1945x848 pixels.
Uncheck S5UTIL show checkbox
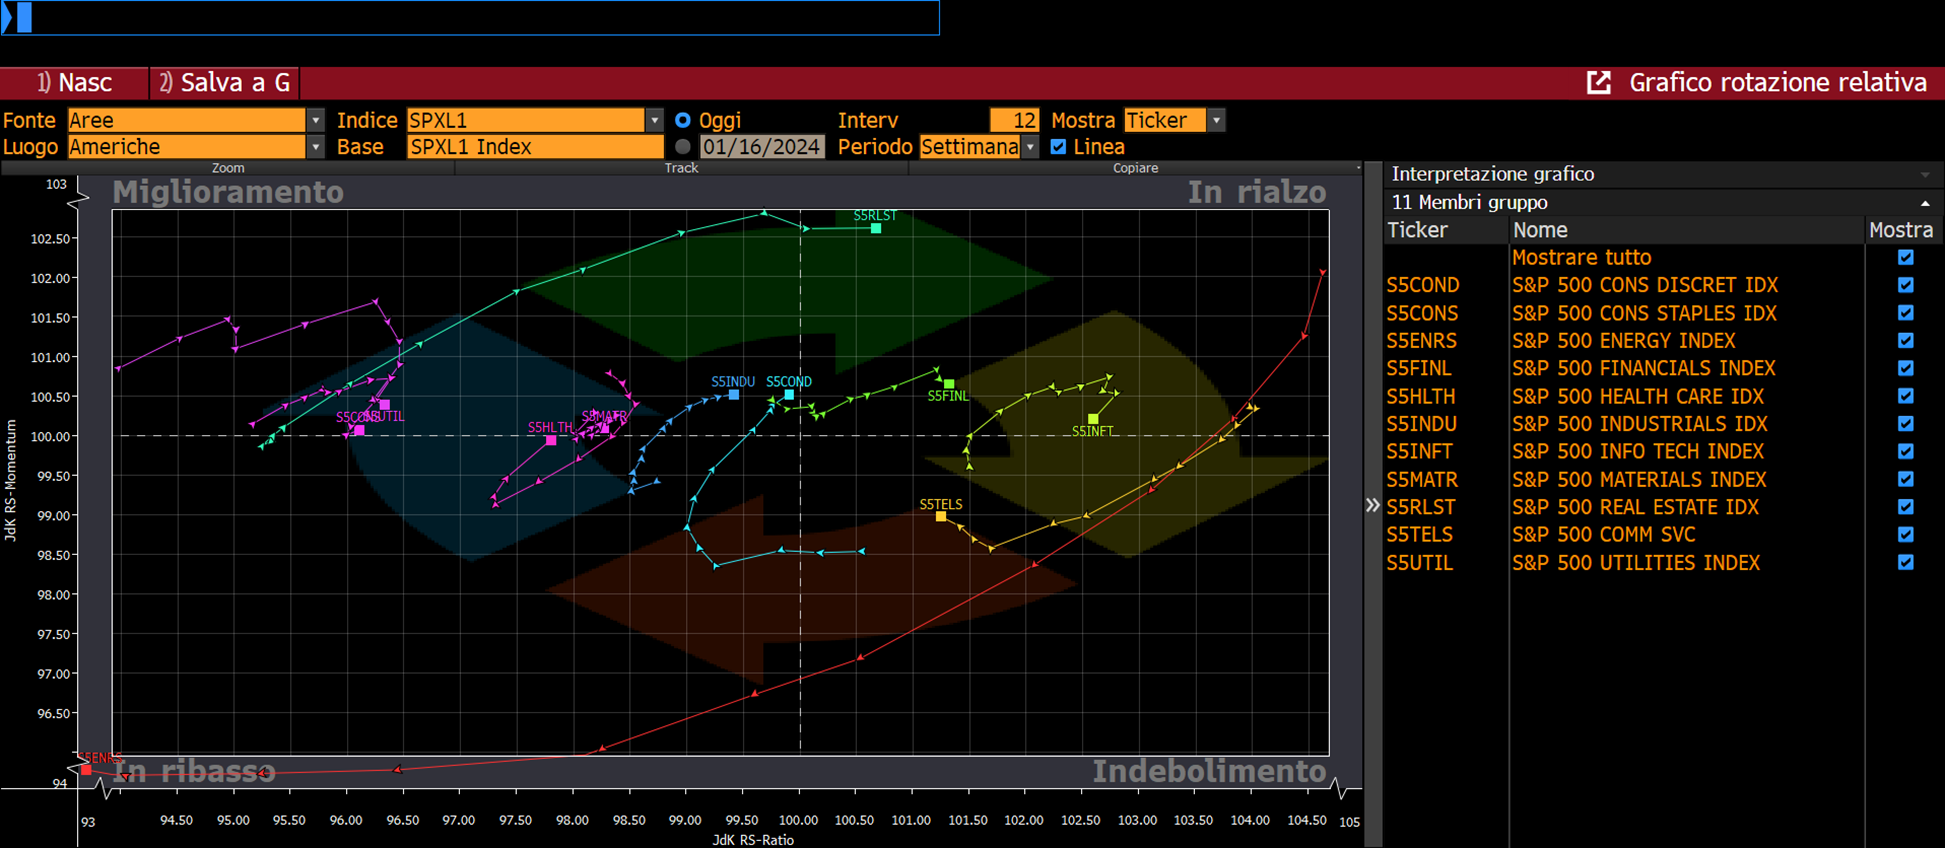[x=1906, y=562]
